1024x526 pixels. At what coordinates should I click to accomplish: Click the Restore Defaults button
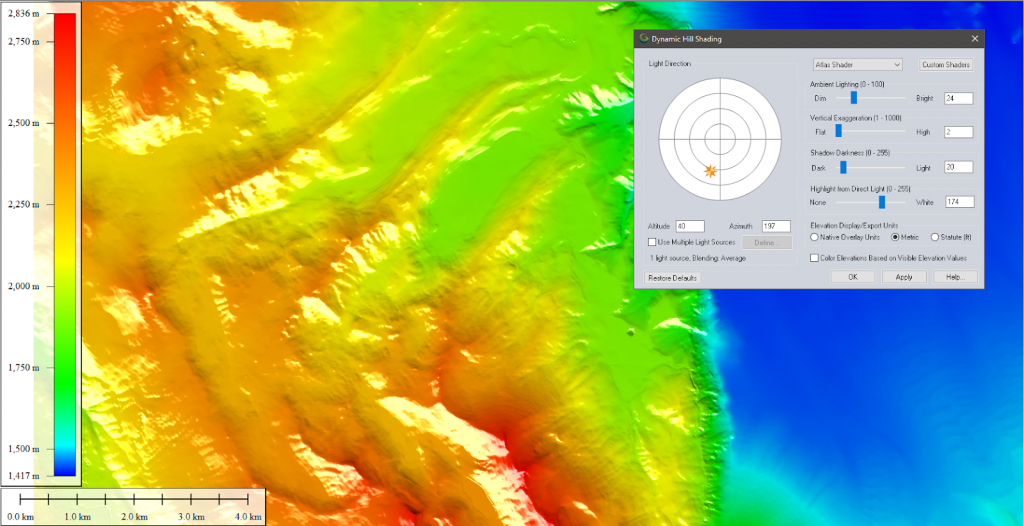[x=672, y=278]
